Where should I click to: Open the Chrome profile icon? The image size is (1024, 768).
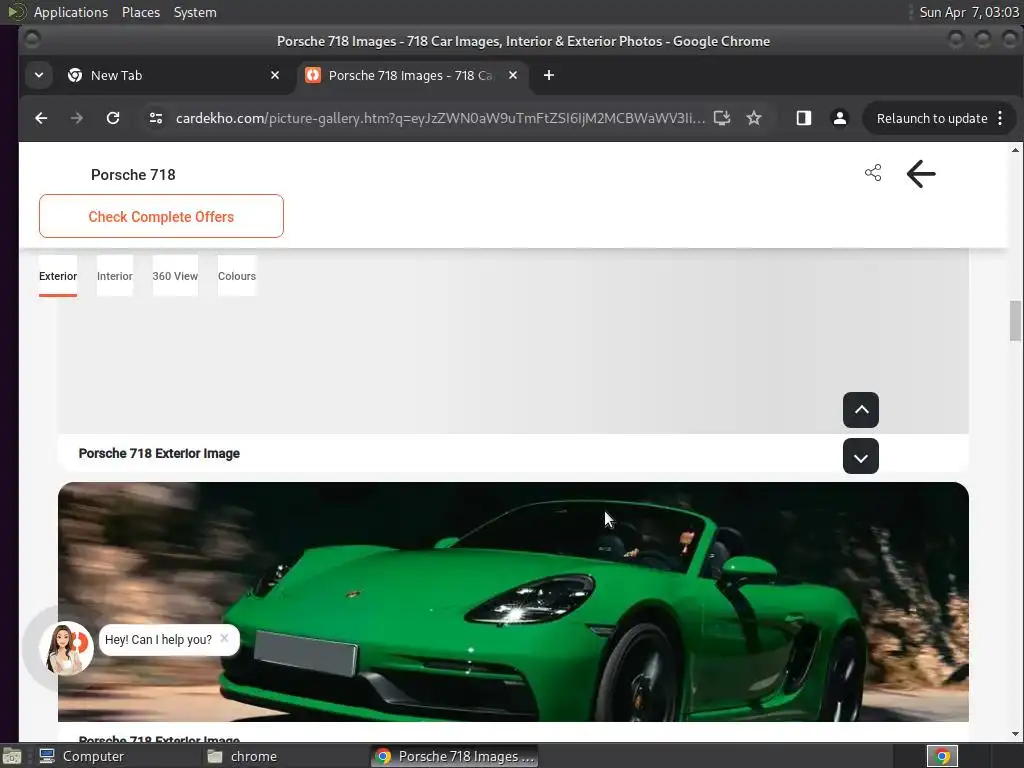pyautogui.click(x=840, y=118)
